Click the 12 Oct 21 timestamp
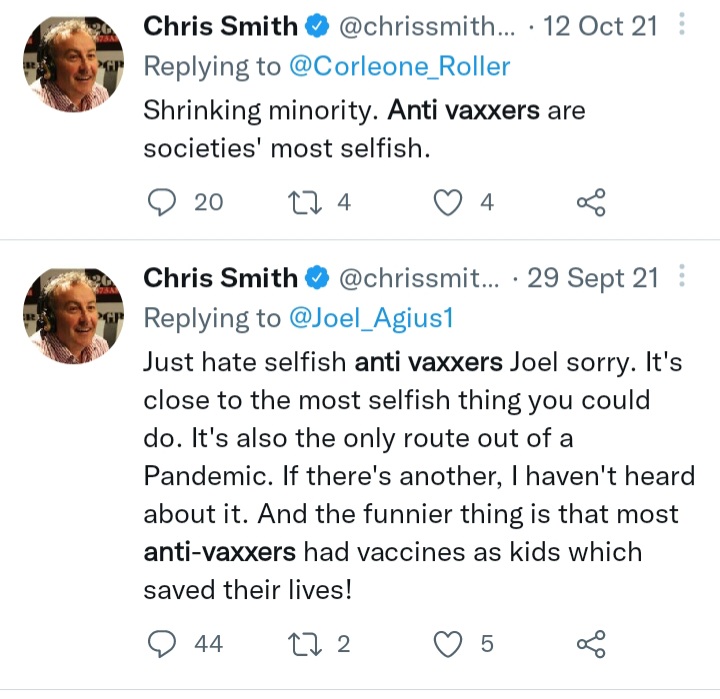 coord(600,27)
